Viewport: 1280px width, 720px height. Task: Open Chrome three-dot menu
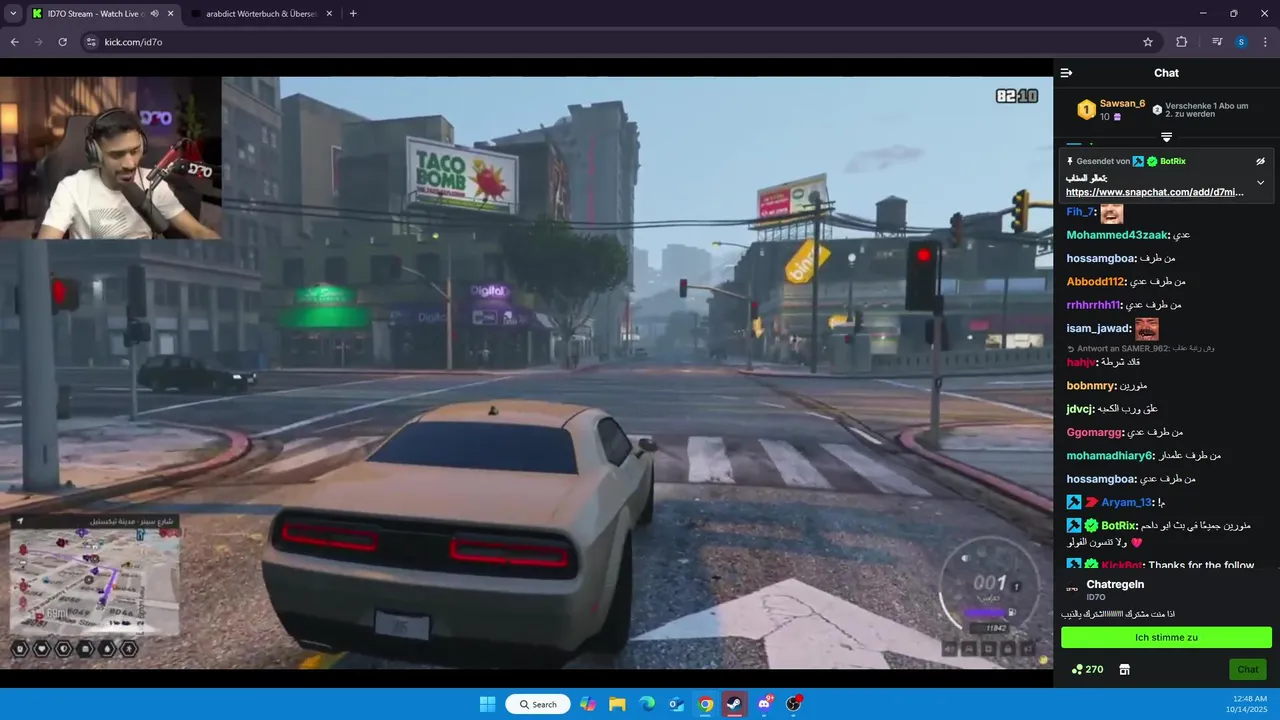[x=1265, y=42]
